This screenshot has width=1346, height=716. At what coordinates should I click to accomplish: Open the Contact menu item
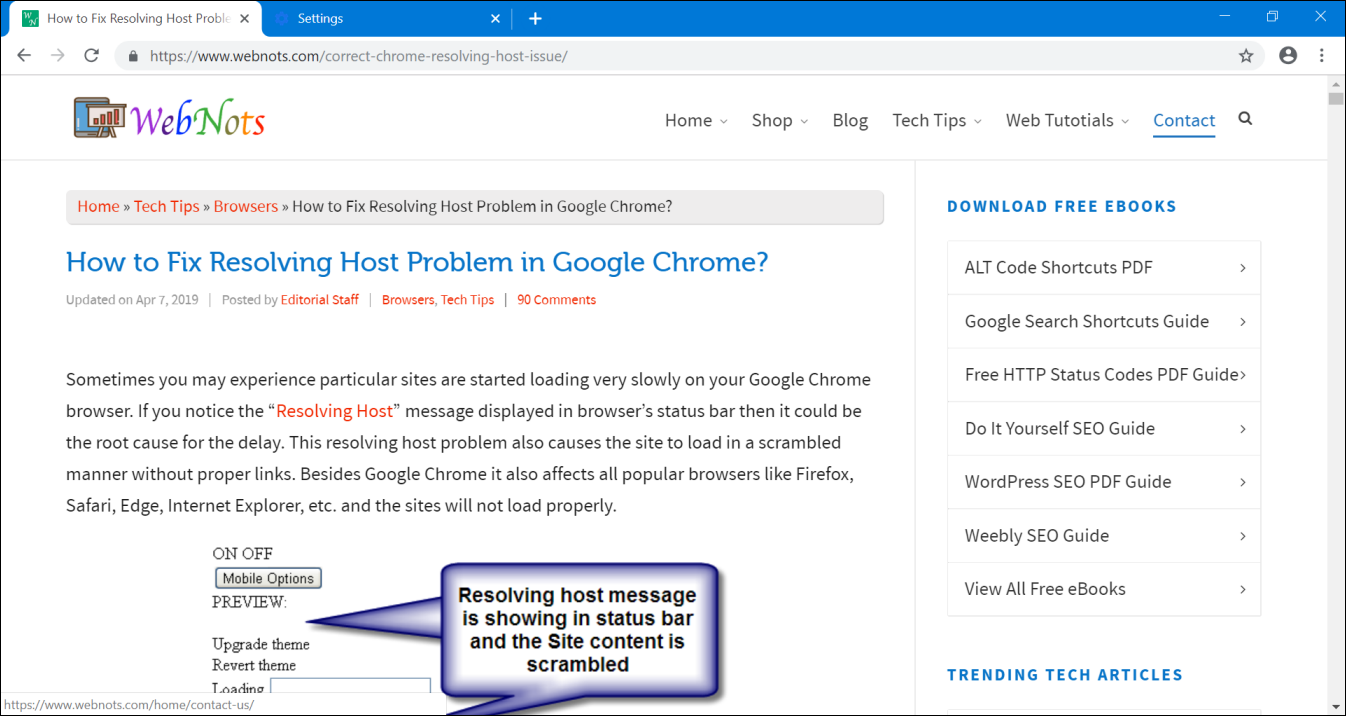(x=1184, y=120)
